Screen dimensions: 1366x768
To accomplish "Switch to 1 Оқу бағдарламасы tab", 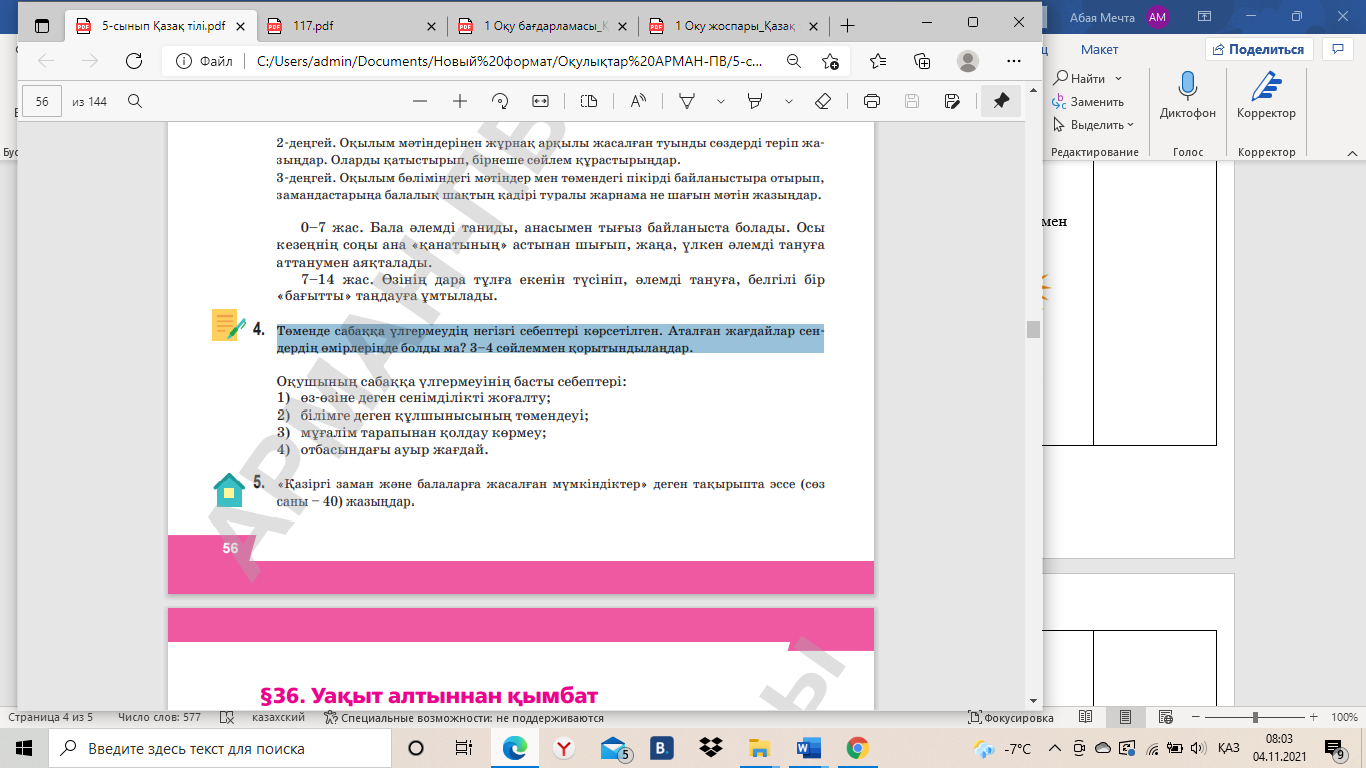I will pos(543,26).
